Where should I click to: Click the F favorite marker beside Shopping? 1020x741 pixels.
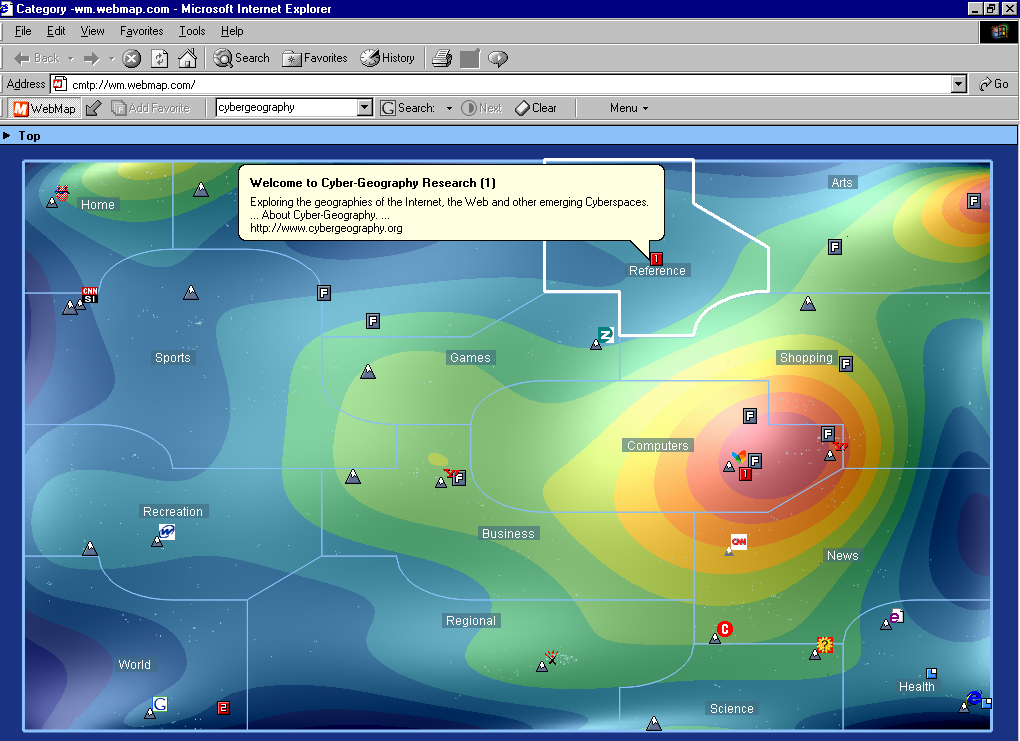pos(846,364)
